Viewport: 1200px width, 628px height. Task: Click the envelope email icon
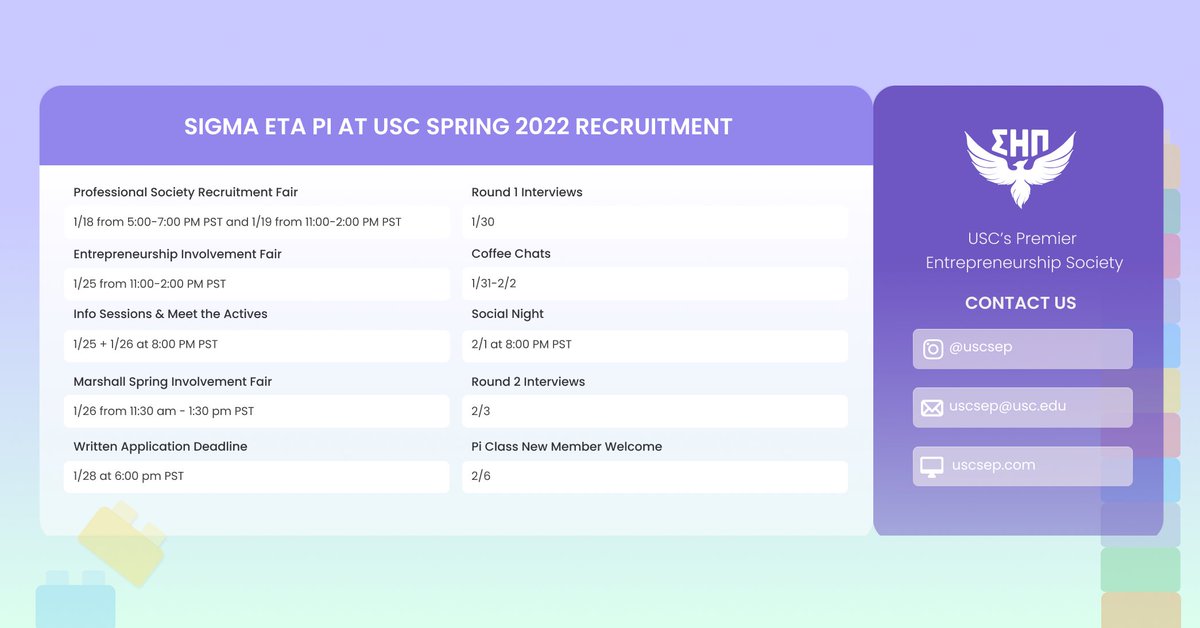(932, 408)
